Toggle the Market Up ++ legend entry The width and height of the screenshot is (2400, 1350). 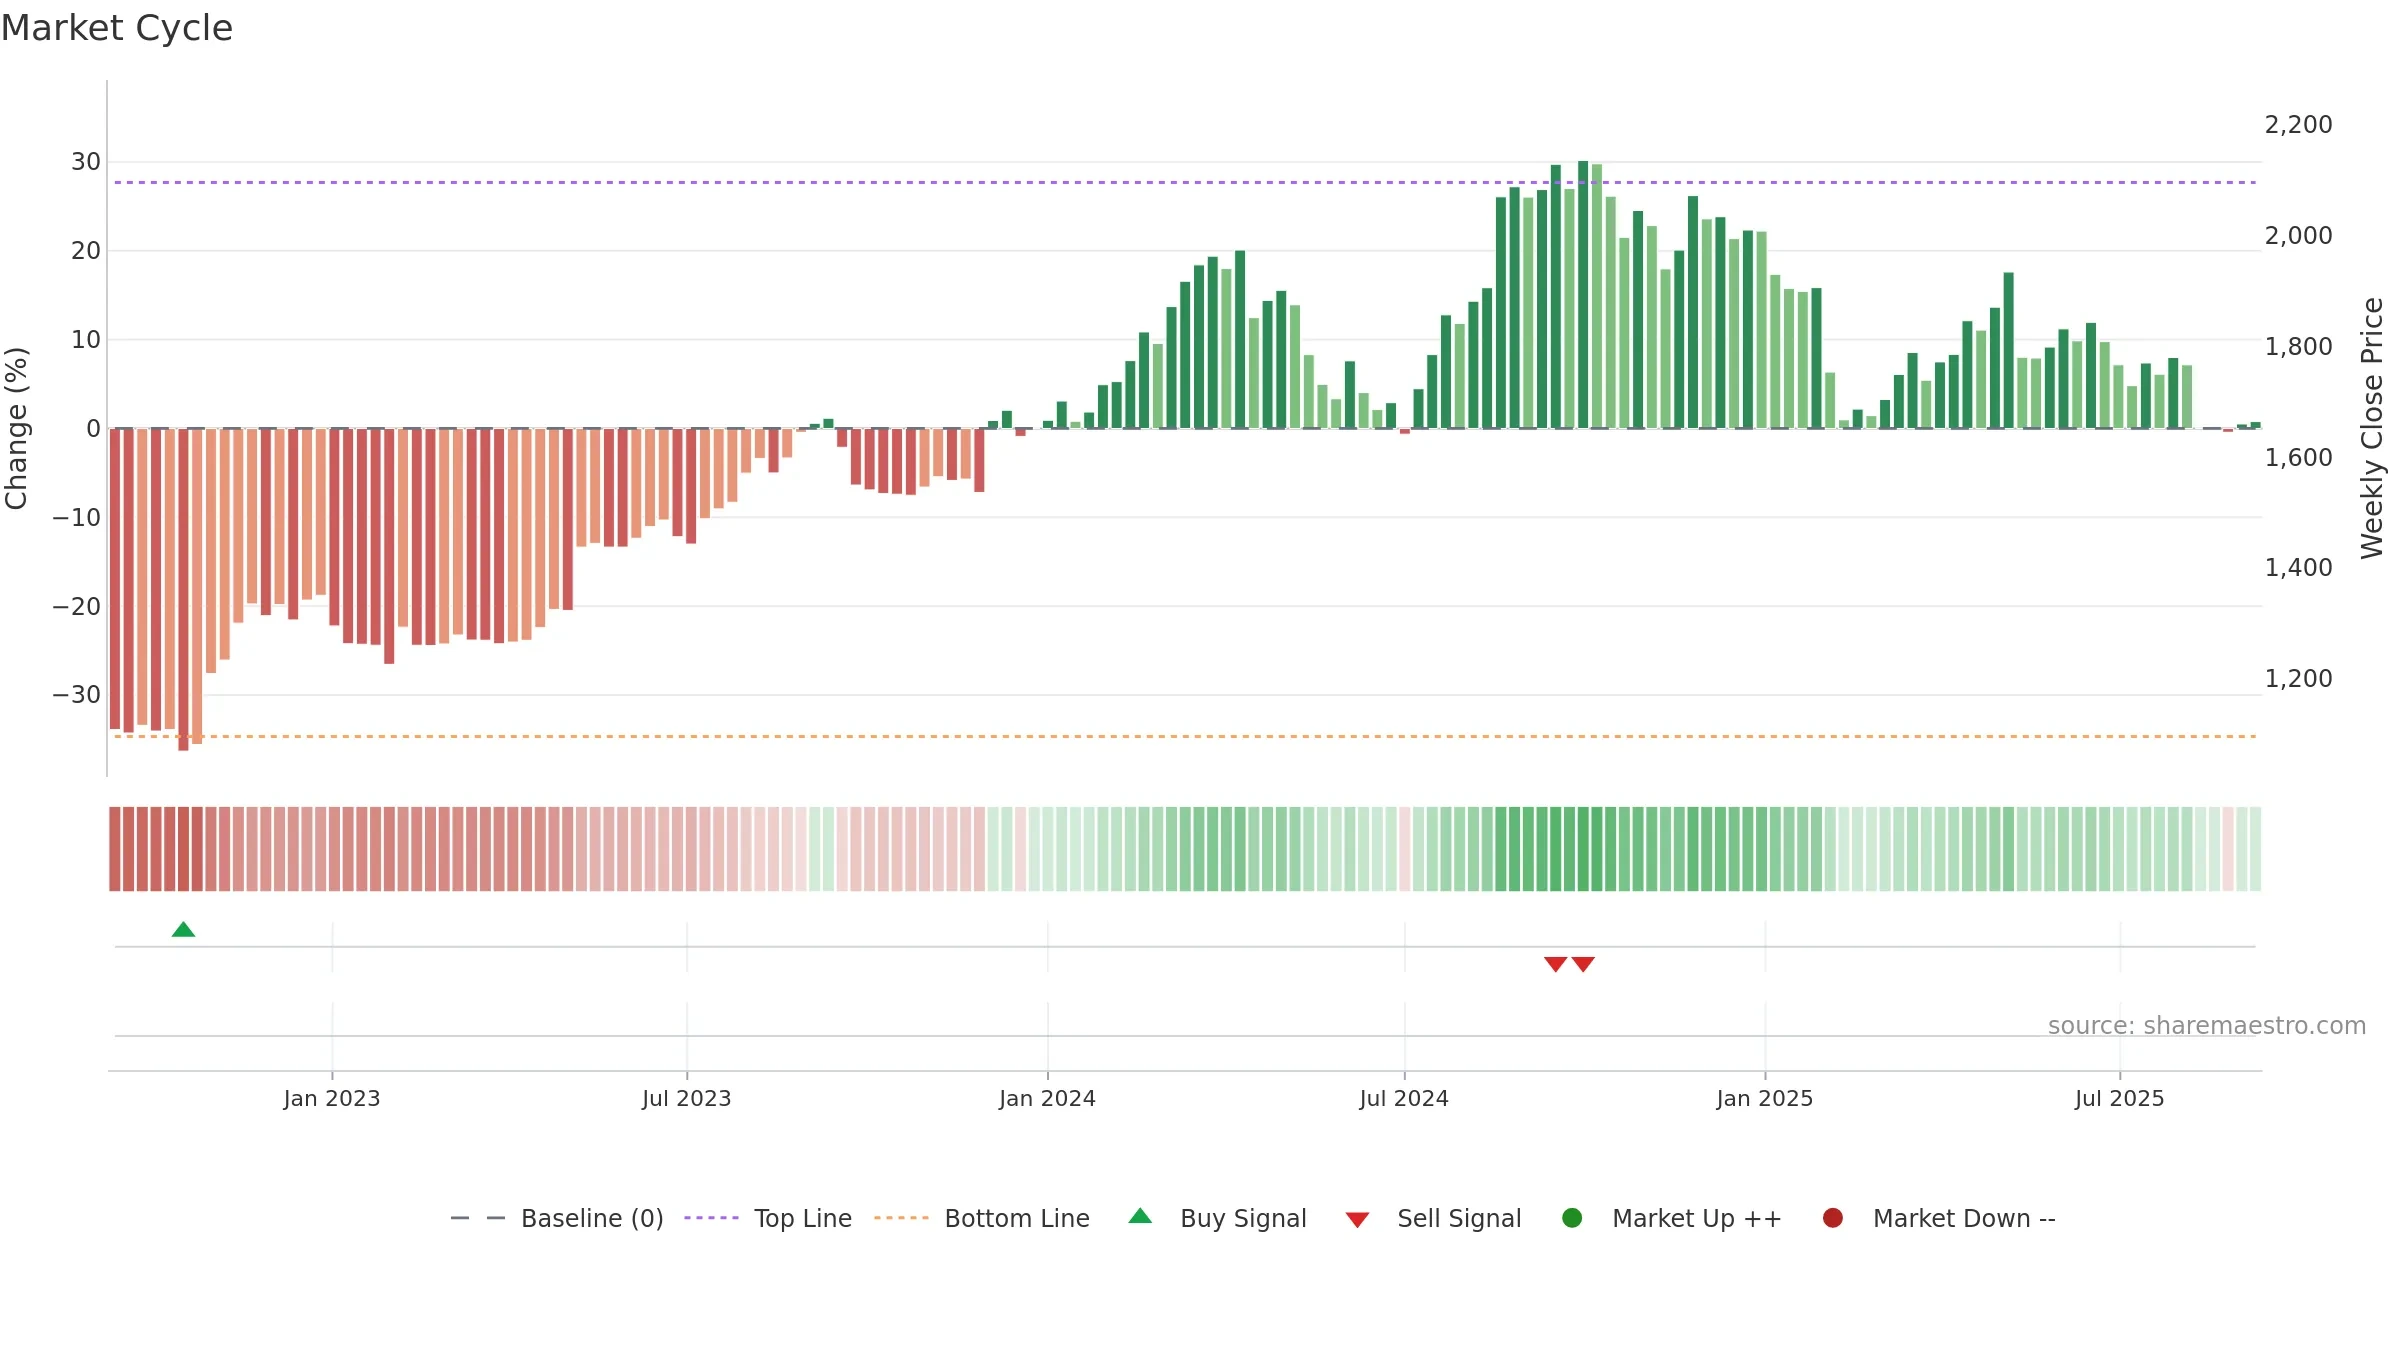click(1672, 1218)
